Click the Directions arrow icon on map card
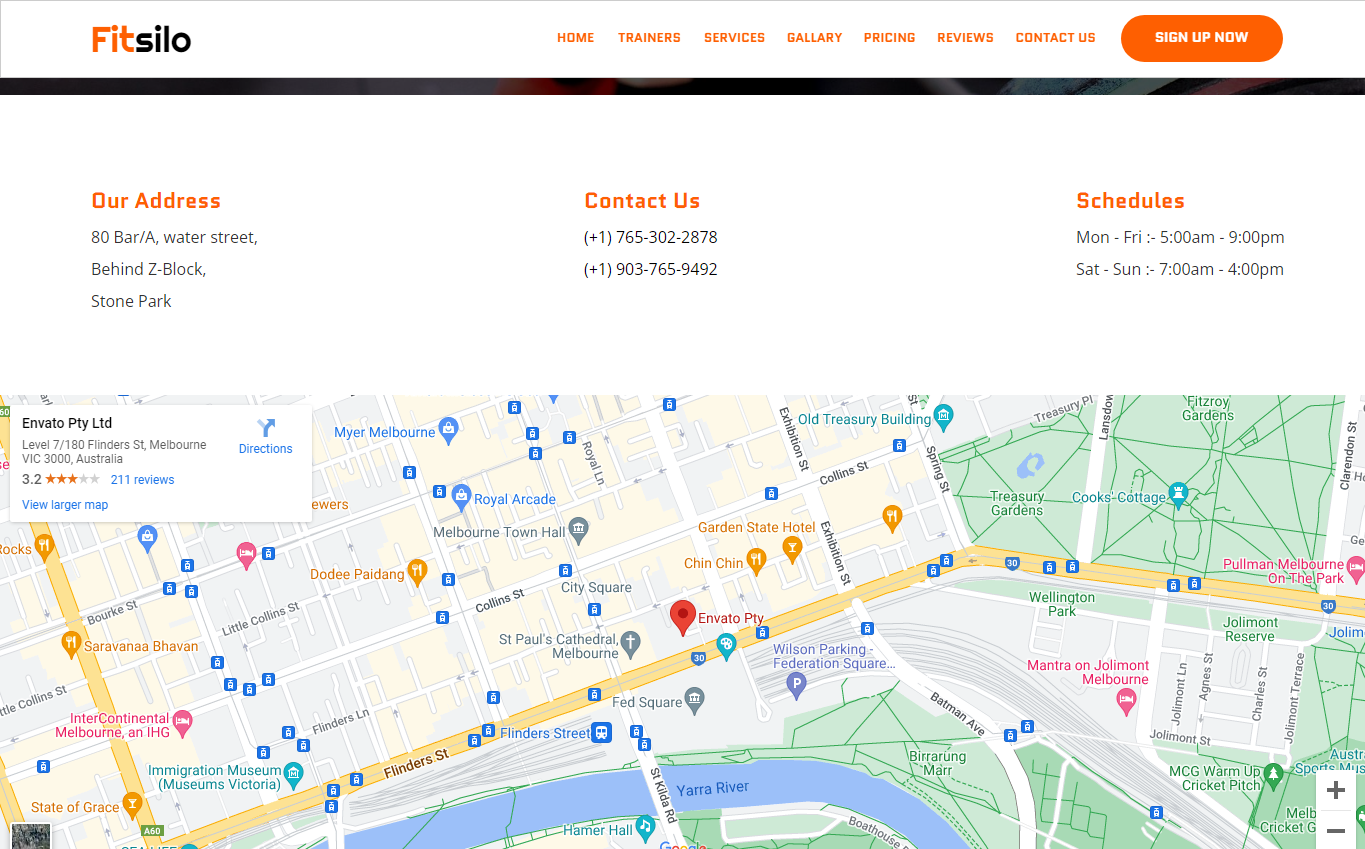1365x849 pixels. coord(265,428)
